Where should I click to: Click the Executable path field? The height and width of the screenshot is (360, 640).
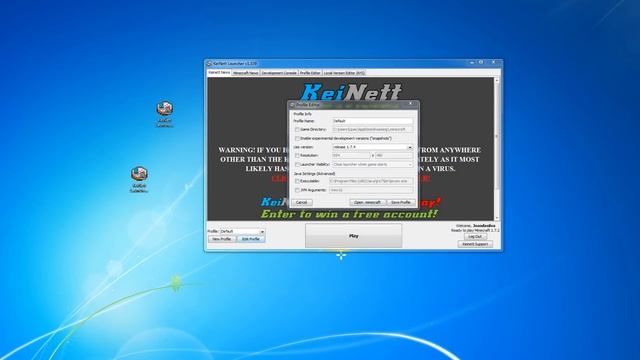(371, 181)
